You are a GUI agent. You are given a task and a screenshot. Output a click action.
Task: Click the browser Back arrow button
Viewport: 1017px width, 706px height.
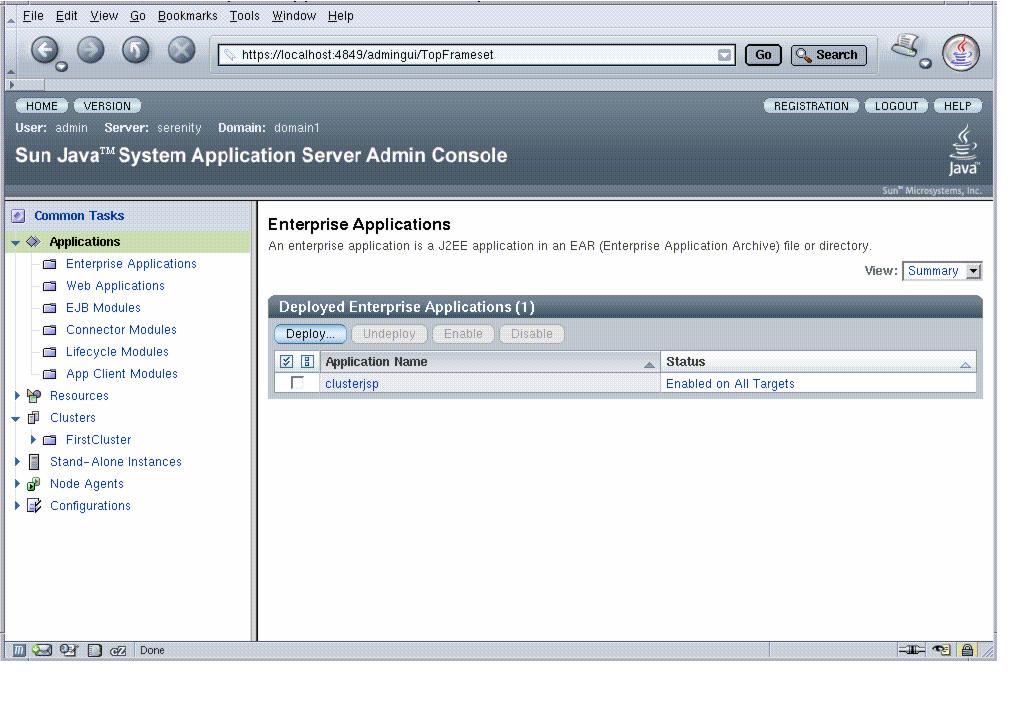pos(45,51)
